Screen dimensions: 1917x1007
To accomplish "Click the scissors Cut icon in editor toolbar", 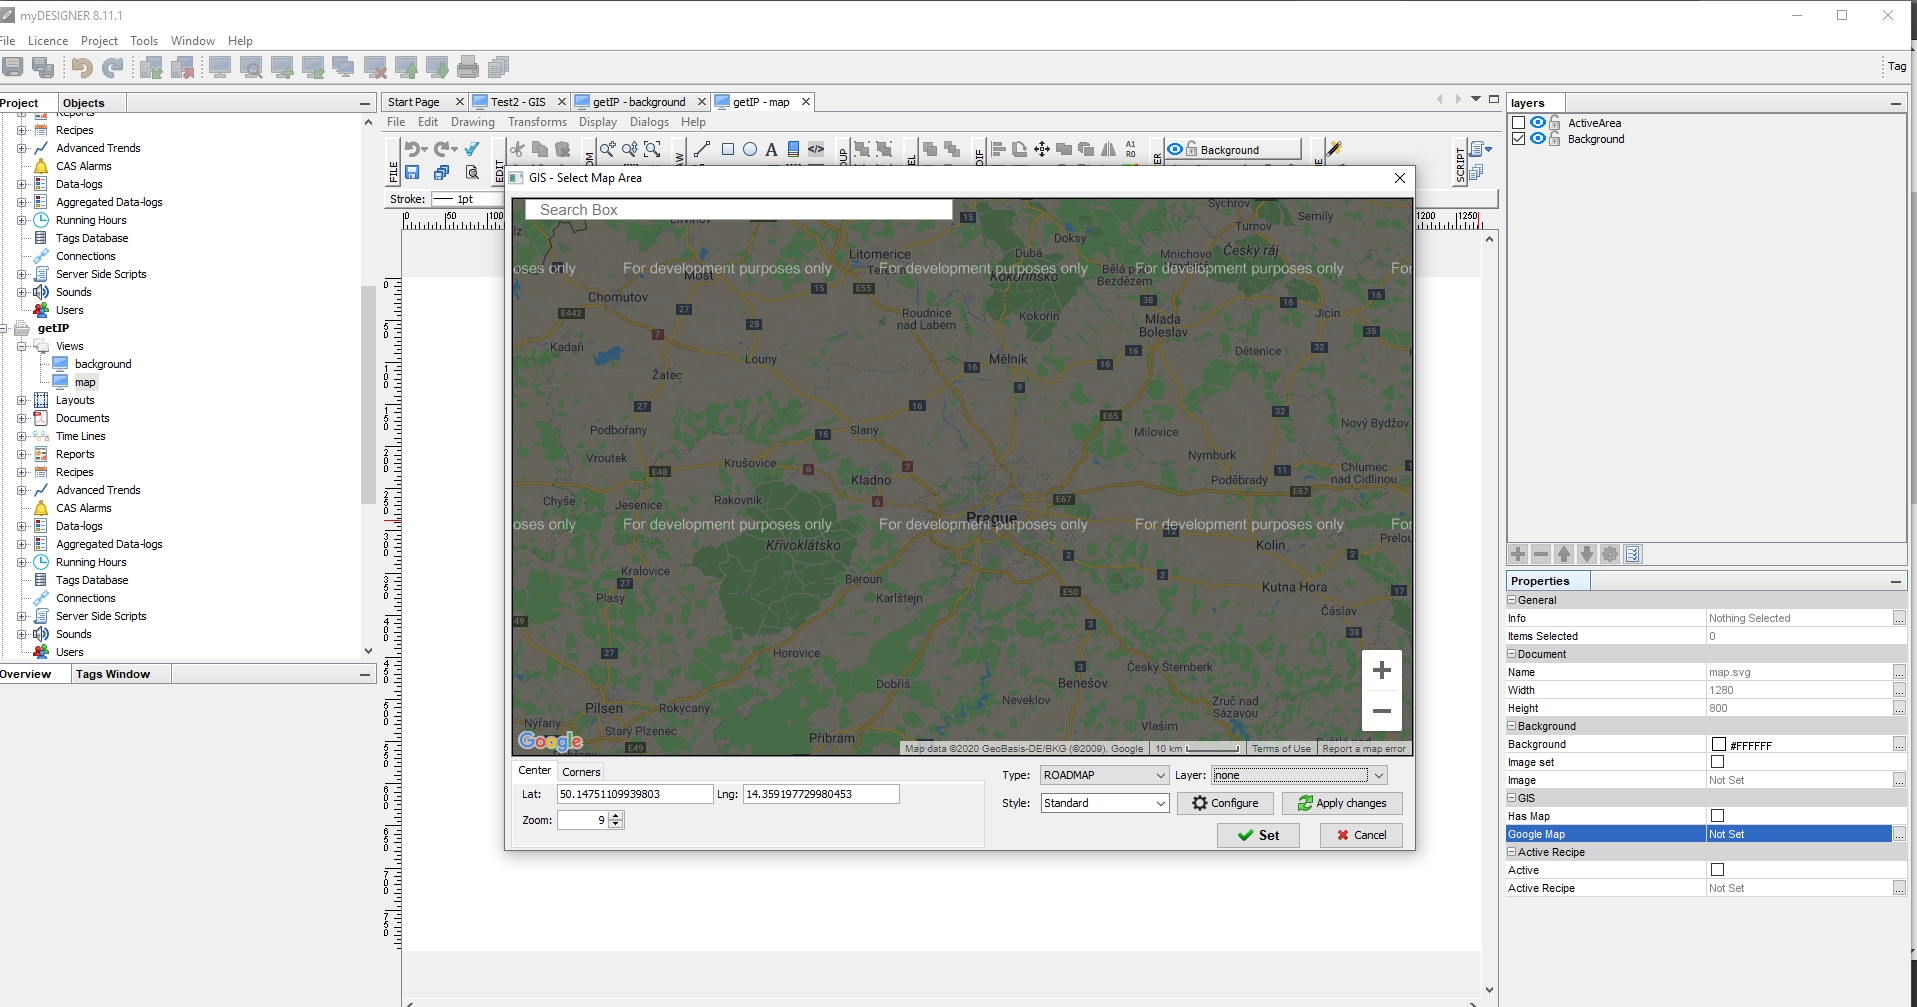I will [x=517, y=149].
